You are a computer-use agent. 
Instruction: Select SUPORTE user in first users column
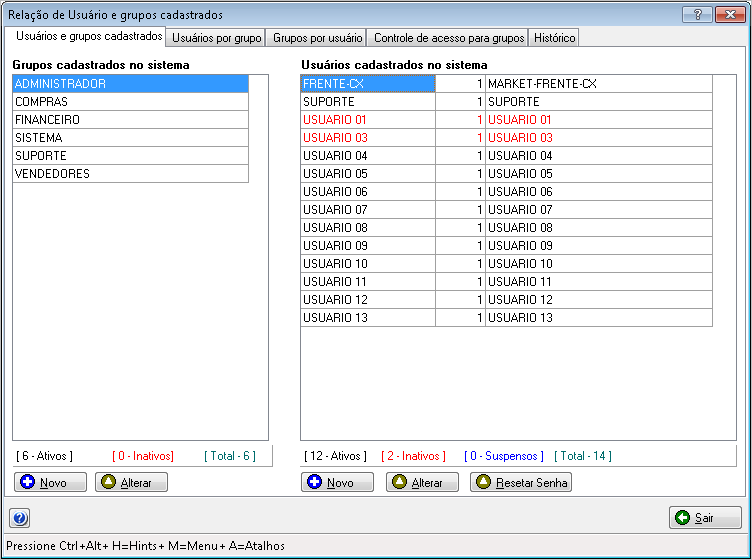point(368,102)
